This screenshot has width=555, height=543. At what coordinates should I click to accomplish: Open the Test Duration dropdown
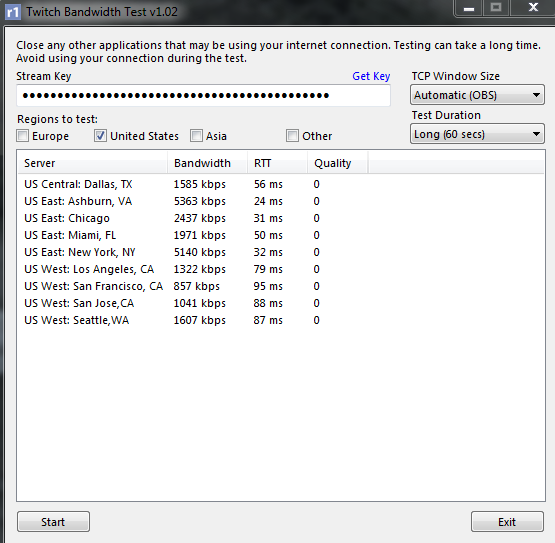(477, 134)
